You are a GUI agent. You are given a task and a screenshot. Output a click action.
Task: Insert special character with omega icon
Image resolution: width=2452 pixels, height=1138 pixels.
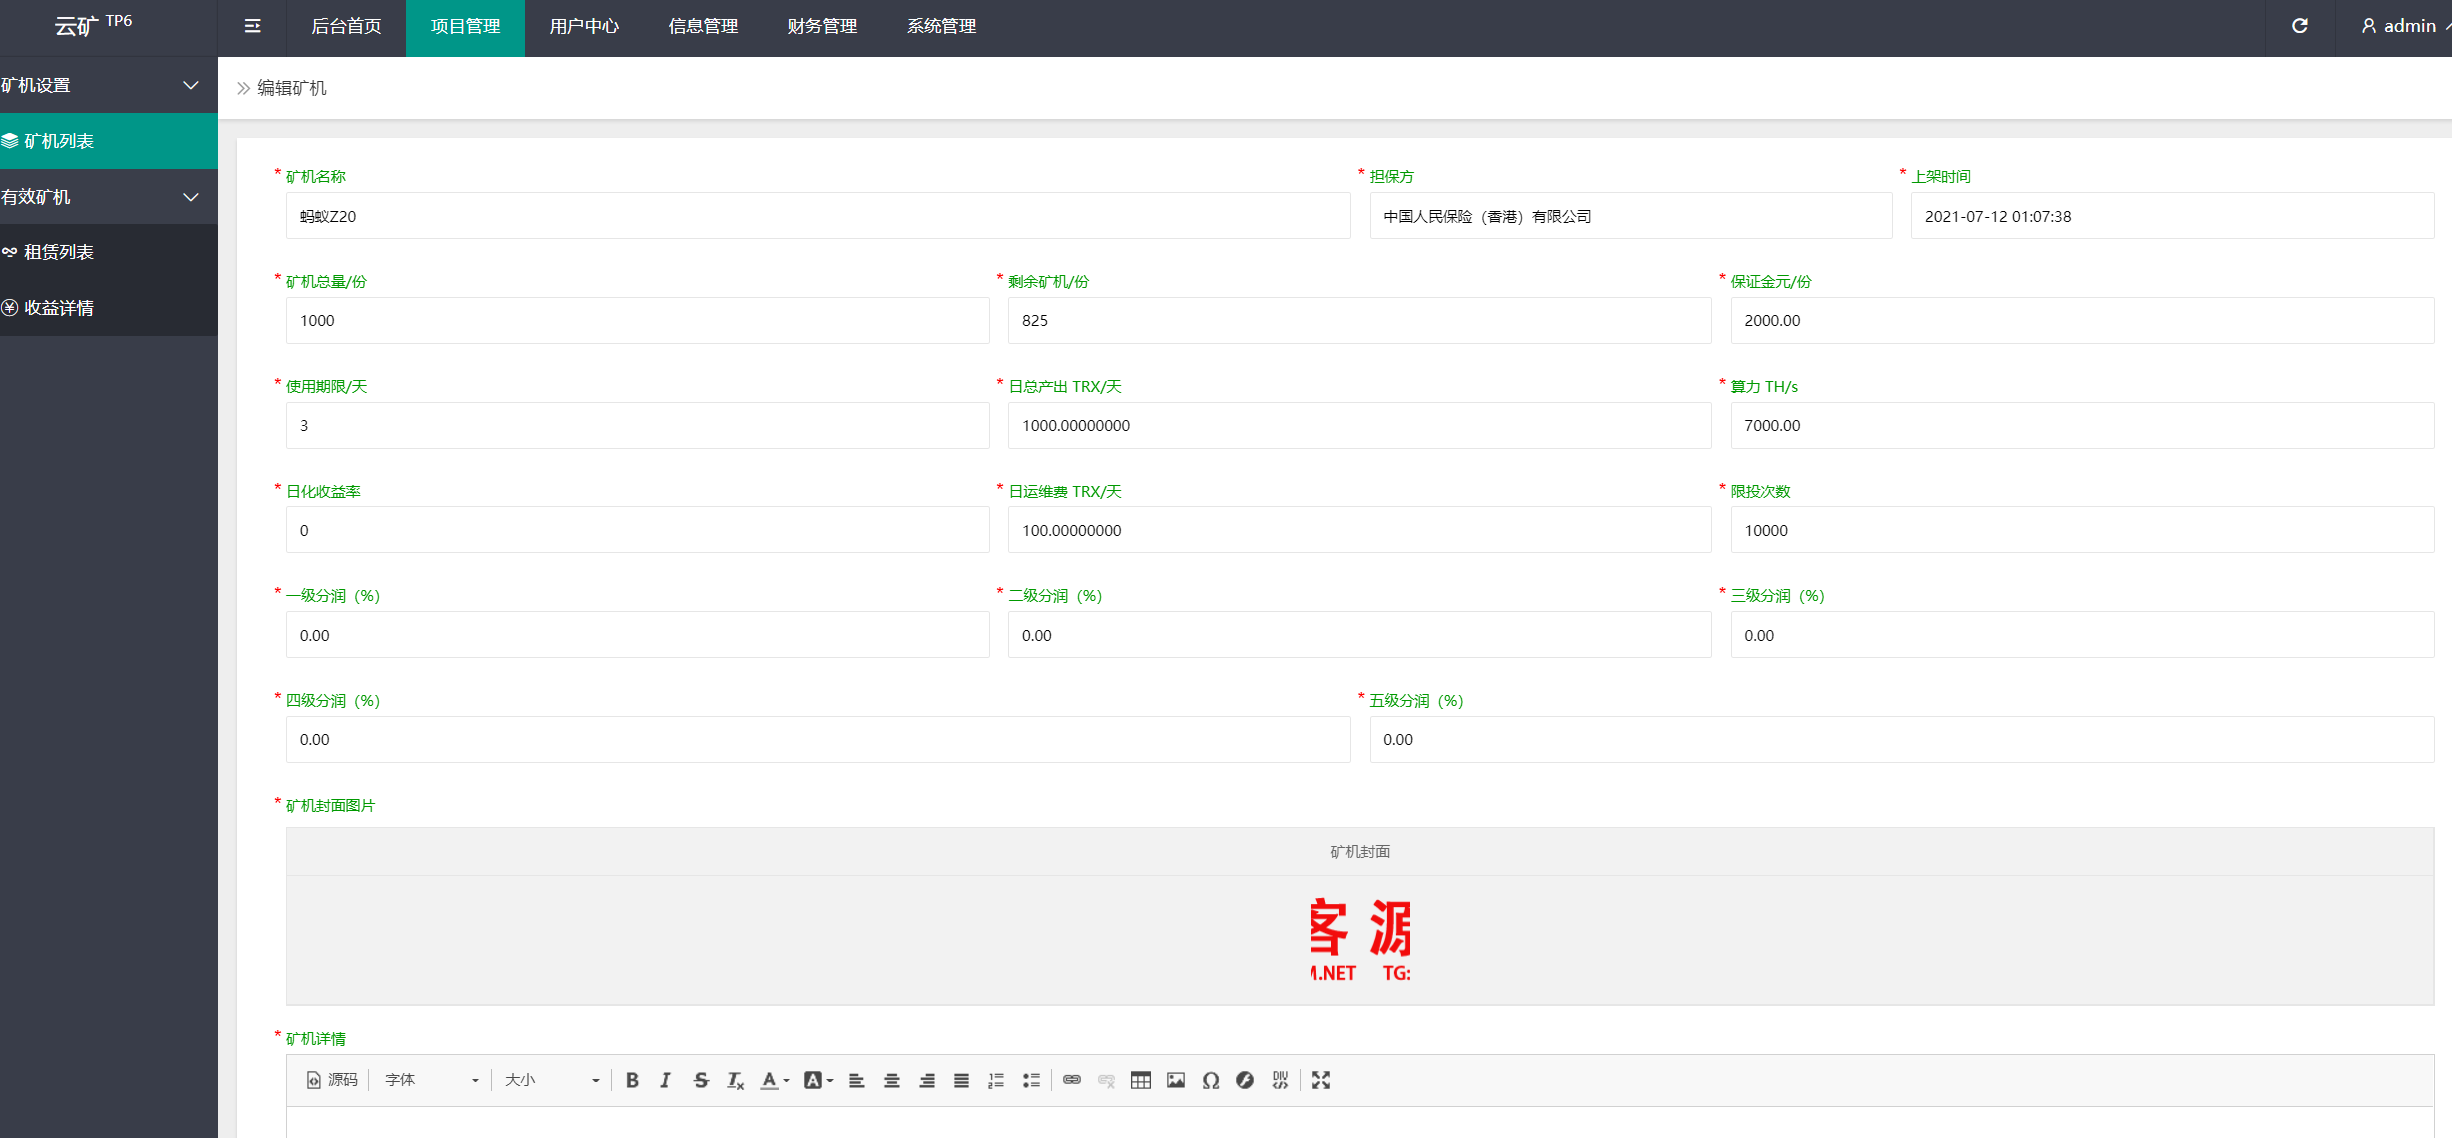tap(1210, 1080)
